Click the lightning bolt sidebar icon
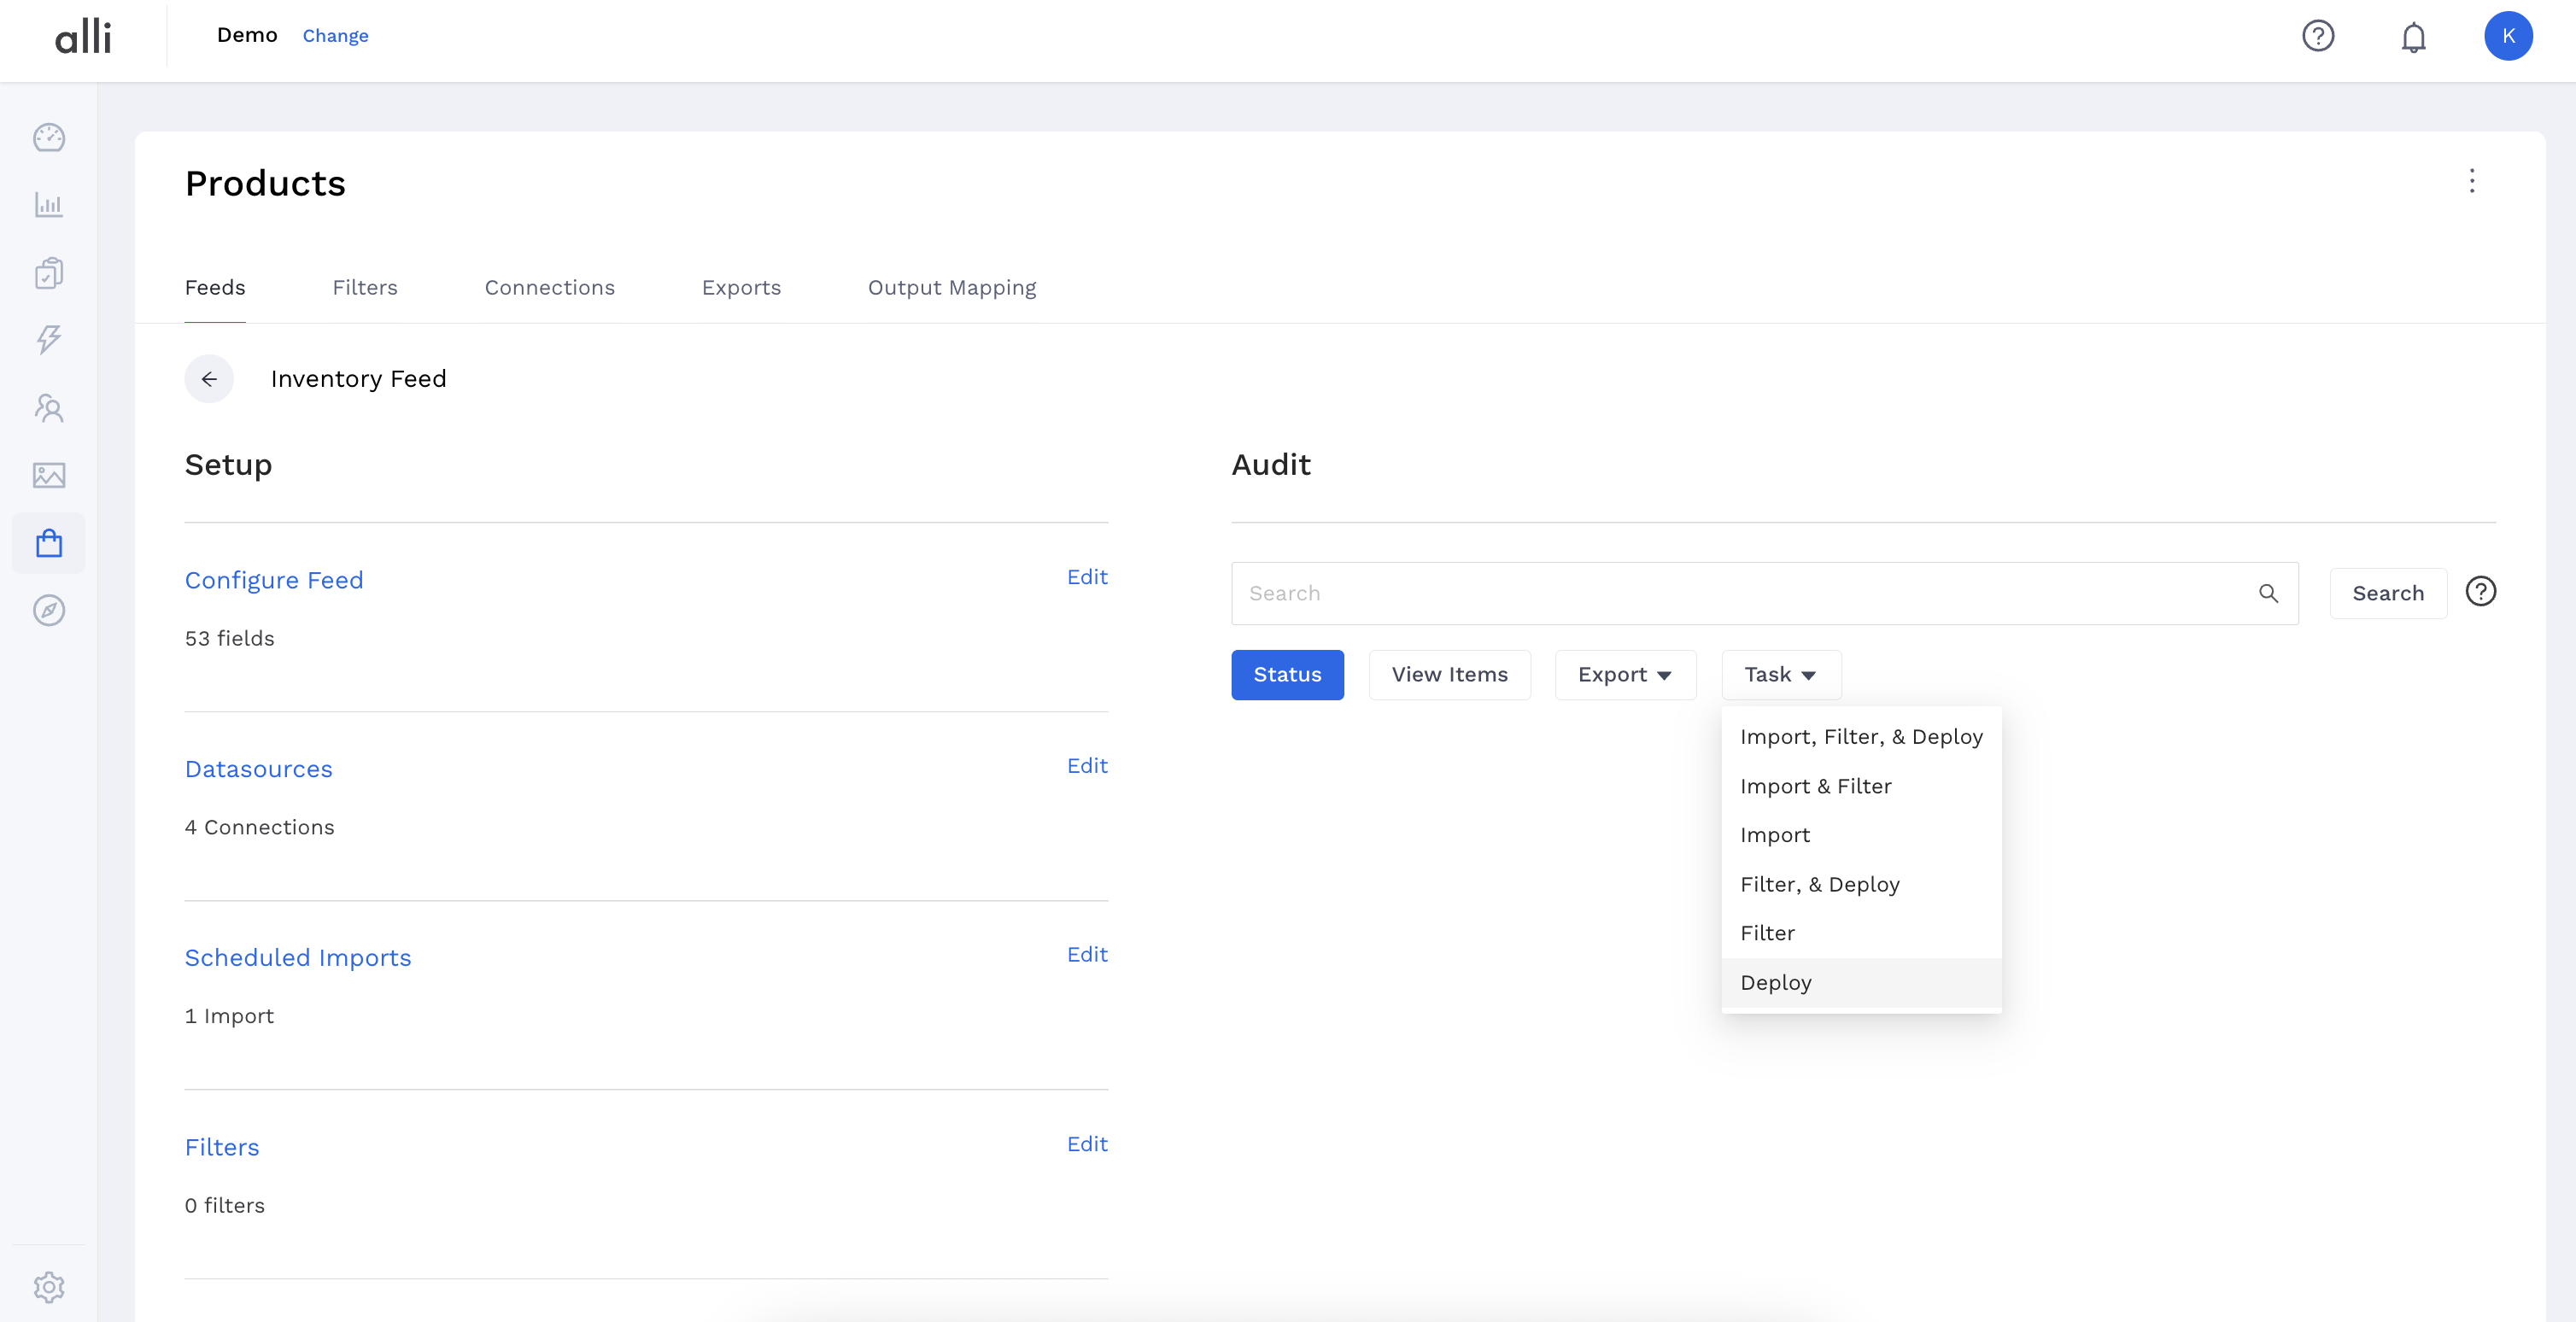The height and width of the screenshot is (1322, 2576). [x=48, y=340]
